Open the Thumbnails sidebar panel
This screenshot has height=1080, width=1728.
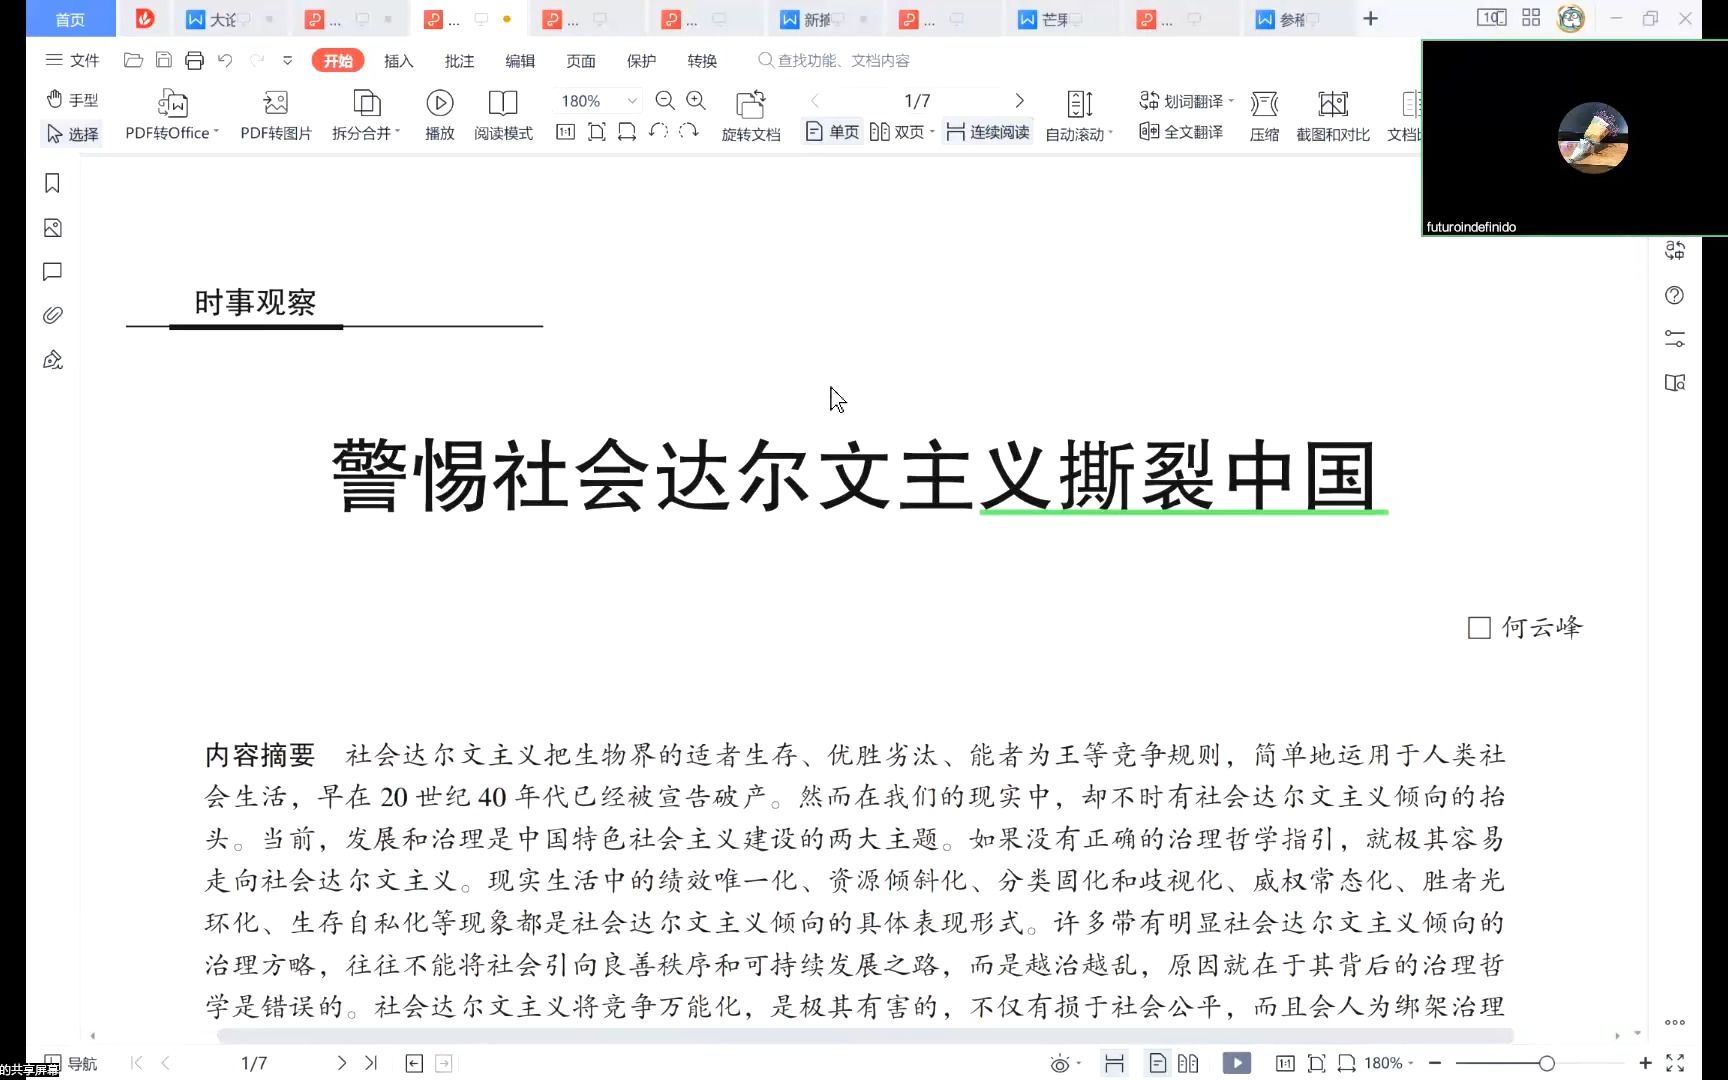pyautogui.click(x=53, y=228)
